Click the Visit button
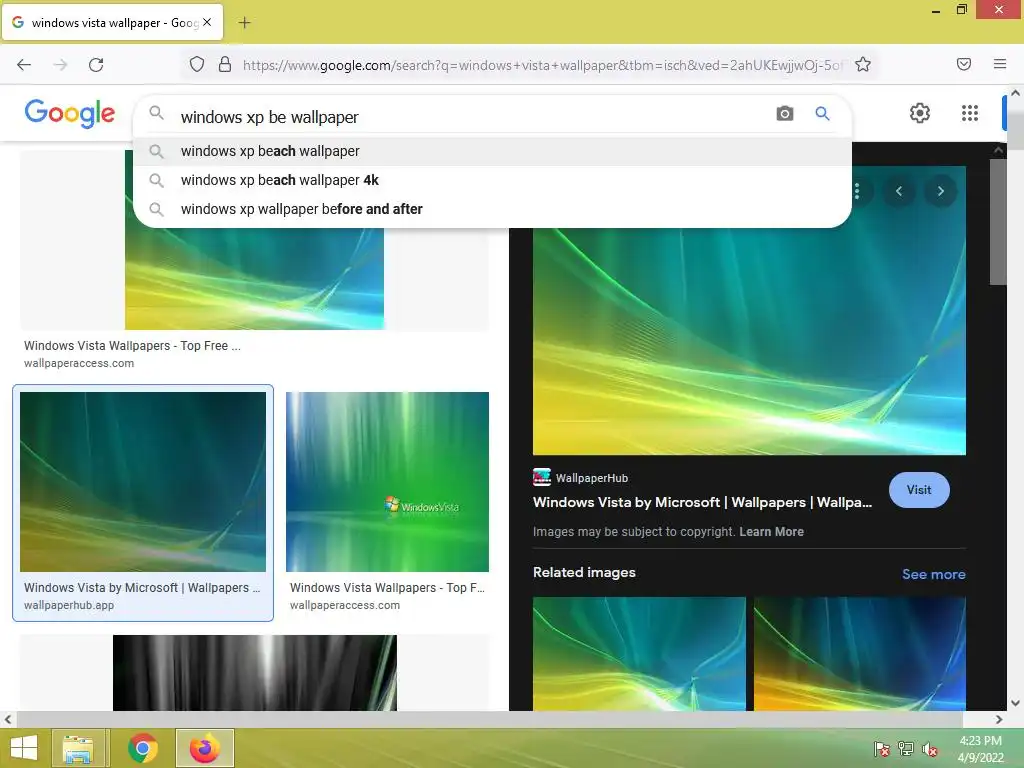 click(x=919, y=490)
